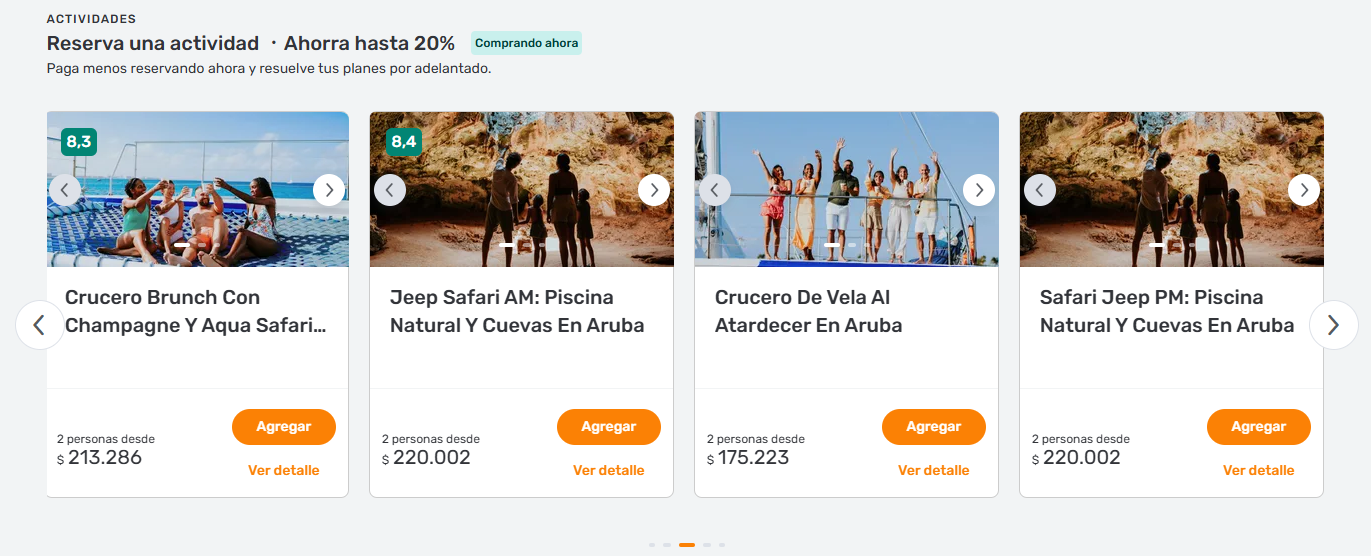Viewport: 1371px width, 556px height.
Task: Go back one image on Crucero De Vela card
Action: coord(715,190)
